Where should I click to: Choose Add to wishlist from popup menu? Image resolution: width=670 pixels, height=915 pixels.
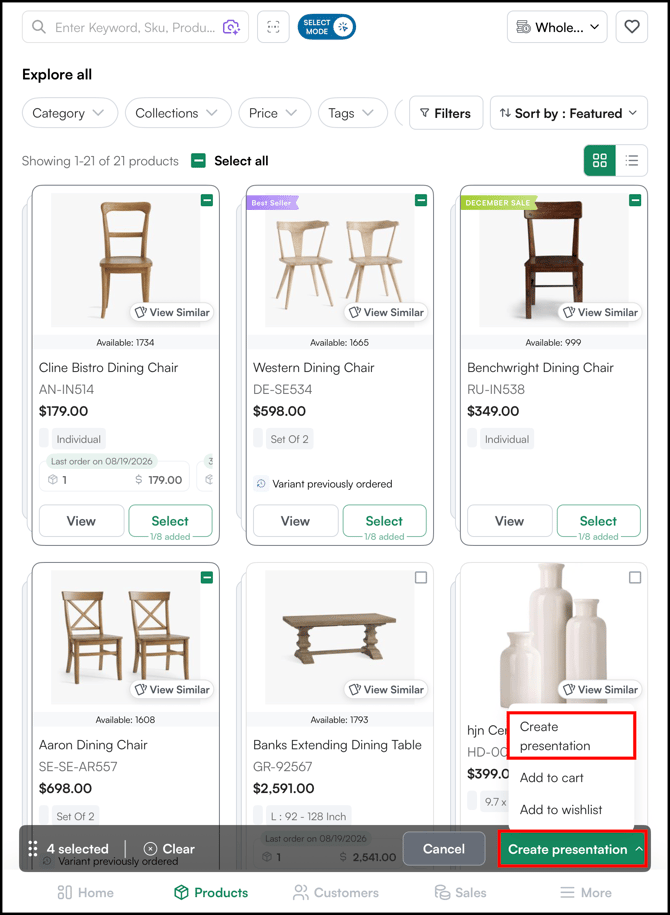click(x=561, y=810)
